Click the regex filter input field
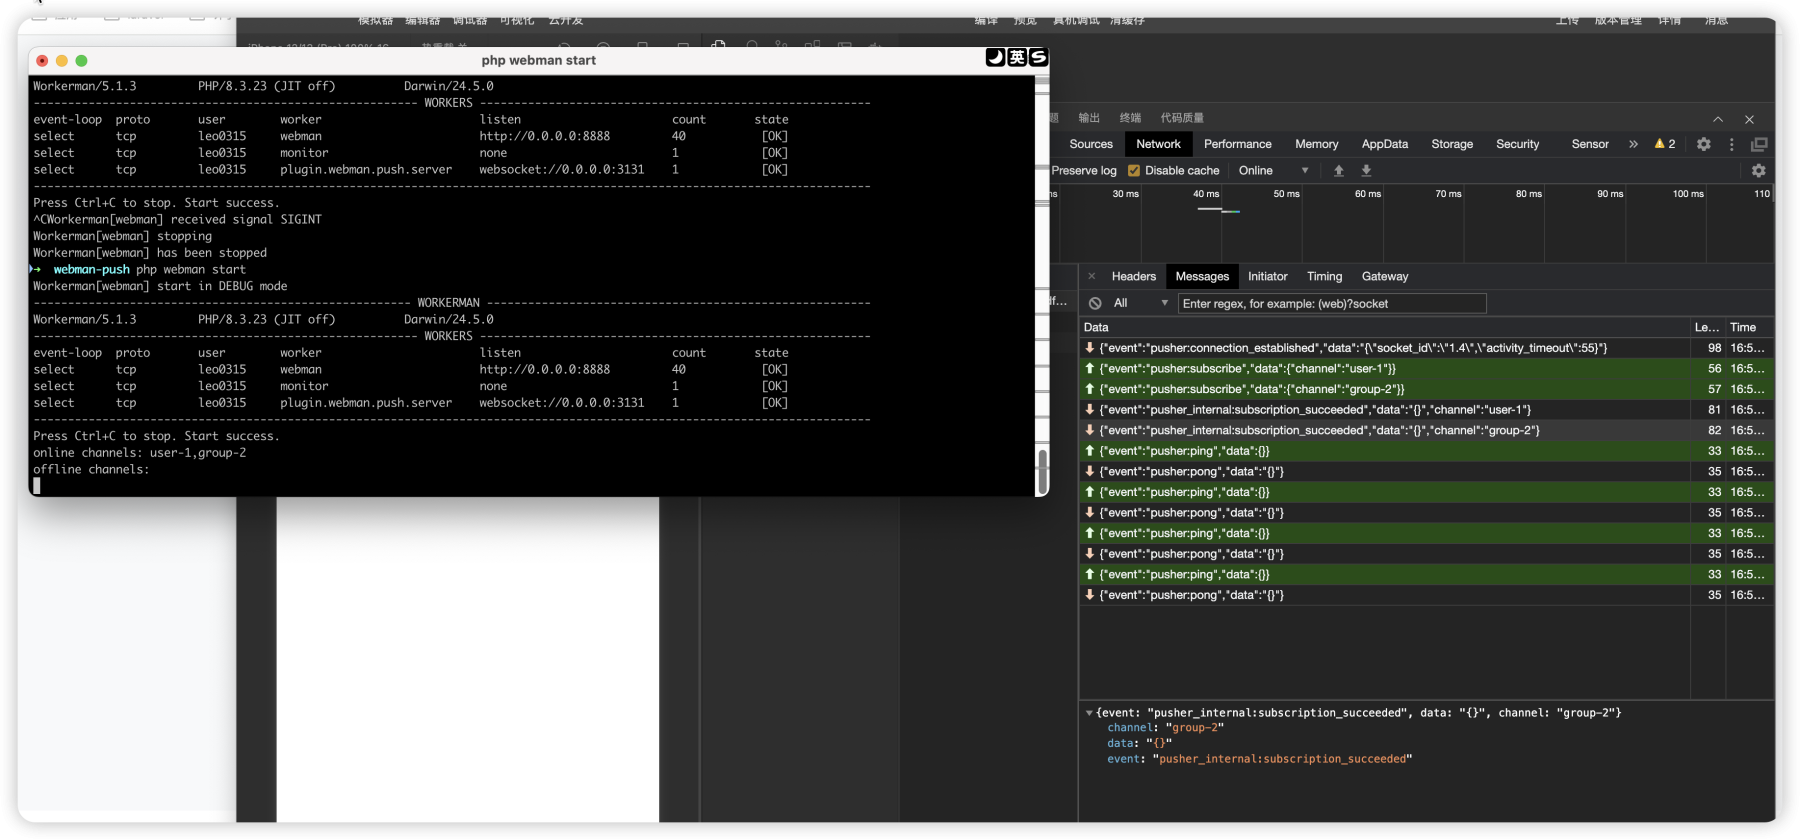The height and width of the screenshot is (840, 1800). 1332,303
